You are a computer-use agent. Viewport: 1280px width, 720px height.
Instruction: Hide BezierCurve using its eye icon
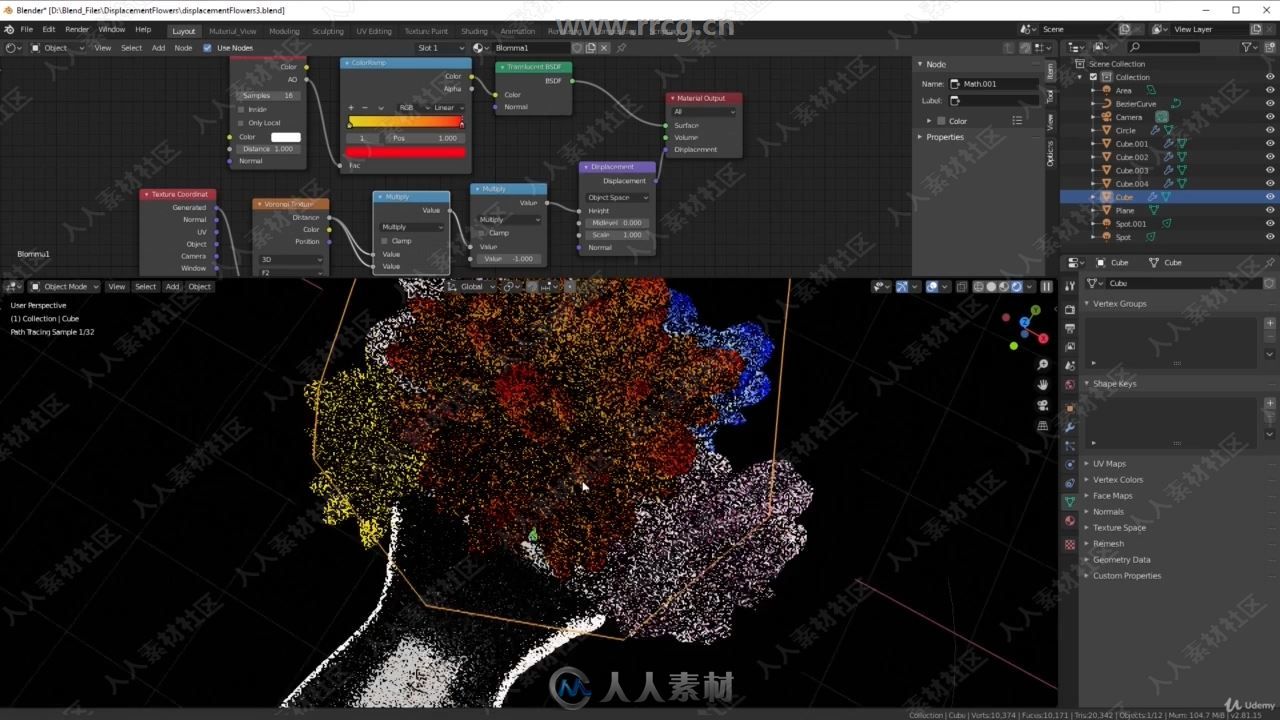point(1270,103)
